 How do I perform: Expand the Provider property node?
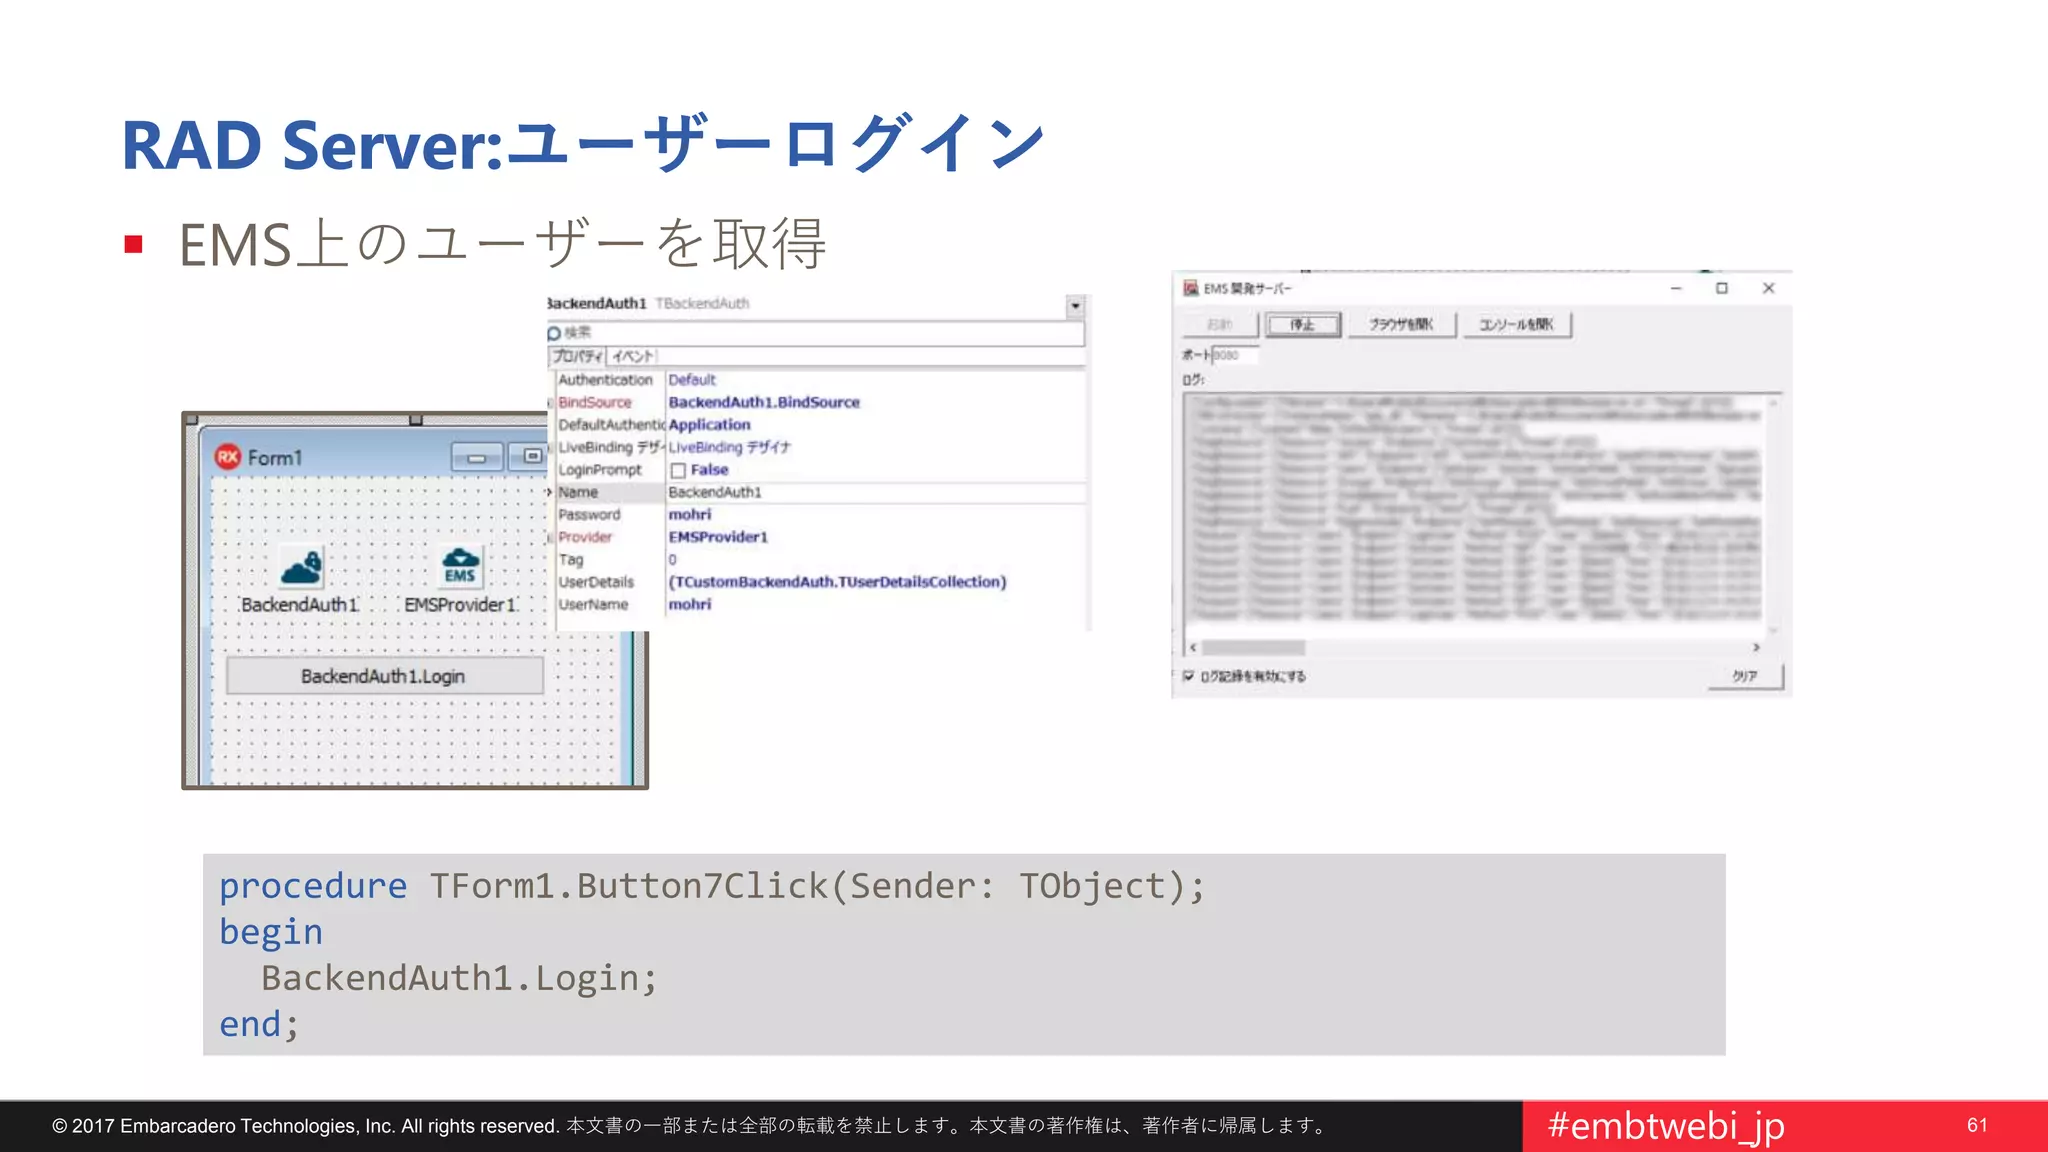coord(551,538)
